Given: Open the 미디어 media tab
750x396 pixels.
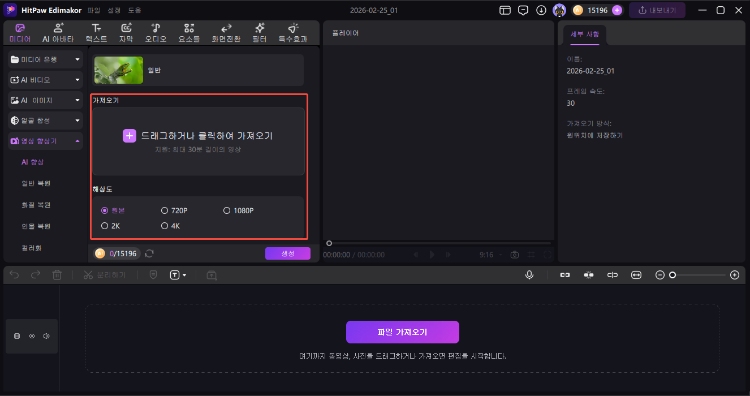Looking at the screenshot, I should point(20,33).
